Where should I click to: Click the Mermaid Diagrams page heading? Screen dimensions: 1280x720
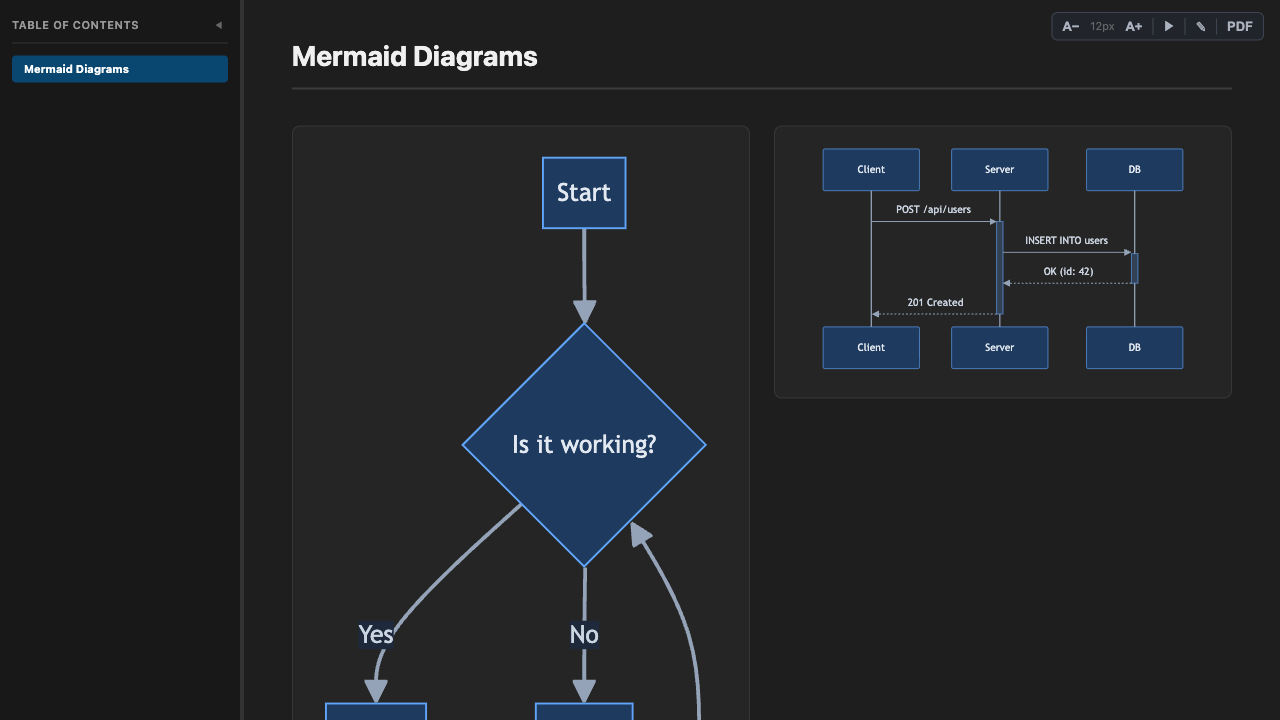[x=414, y=57]
